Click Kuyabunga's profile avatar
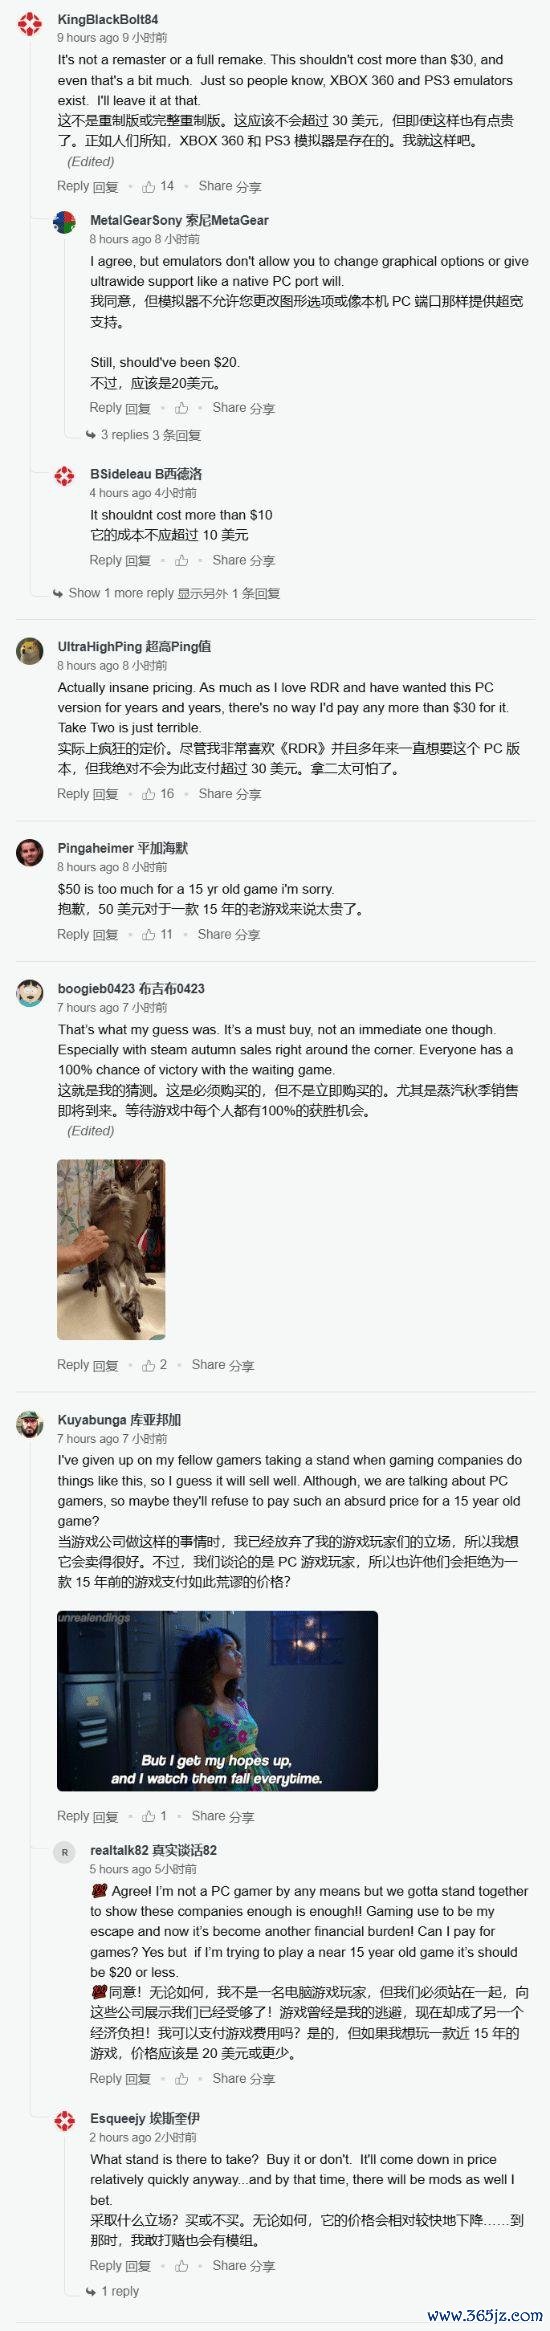The image size is (550, 2331). pyautogui.click(x=30, y=1425)
